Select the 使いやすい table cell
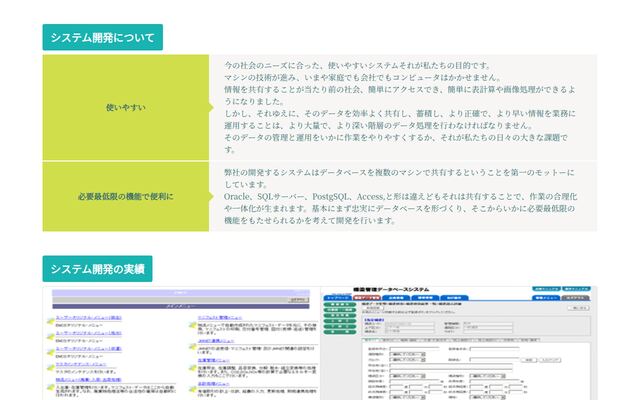Viewport: 640px width, 400px height. point(126,107)
